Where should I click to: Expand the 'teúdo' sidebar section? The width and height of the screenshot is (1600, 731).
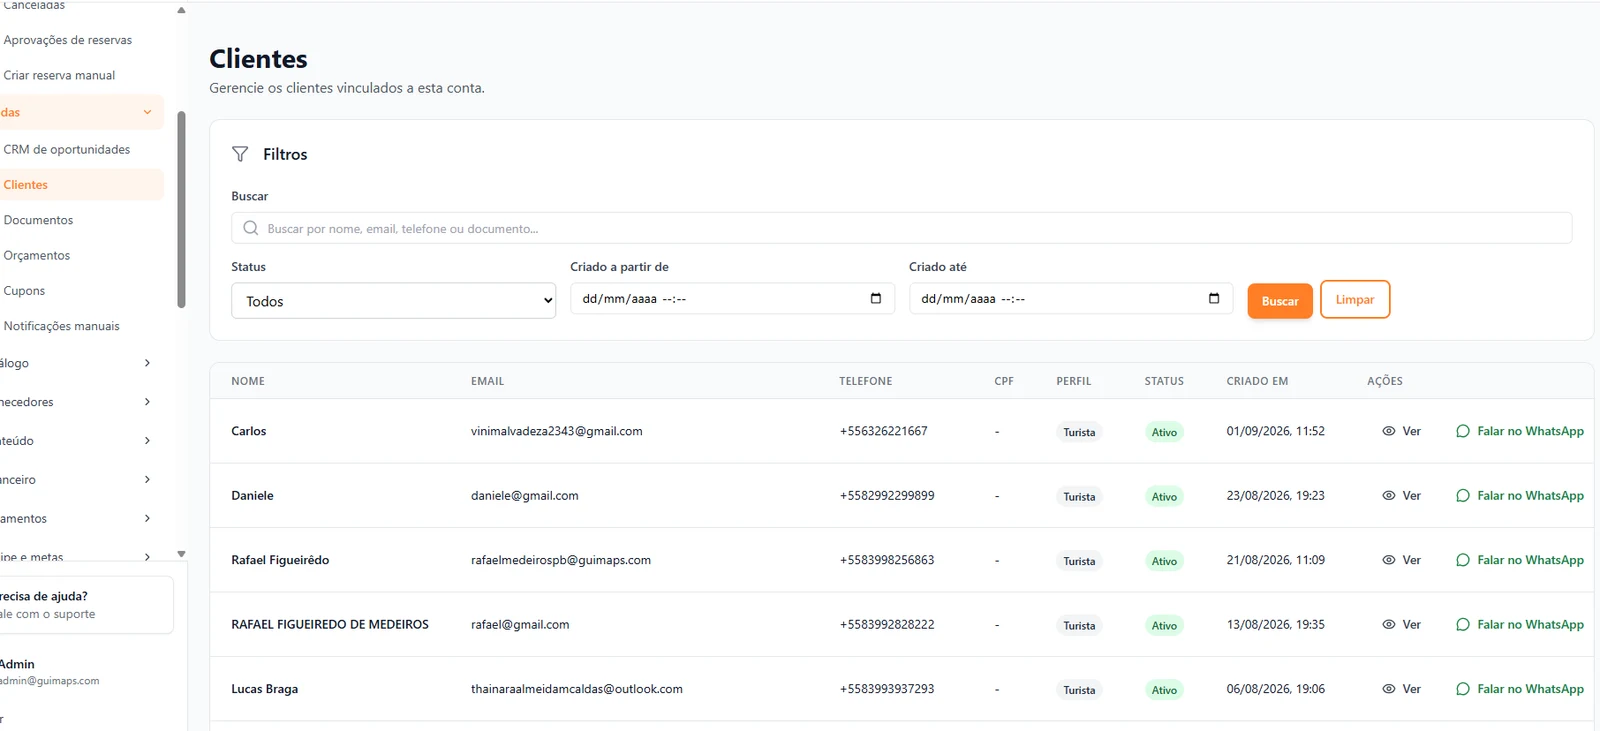(x=147, y=441)
